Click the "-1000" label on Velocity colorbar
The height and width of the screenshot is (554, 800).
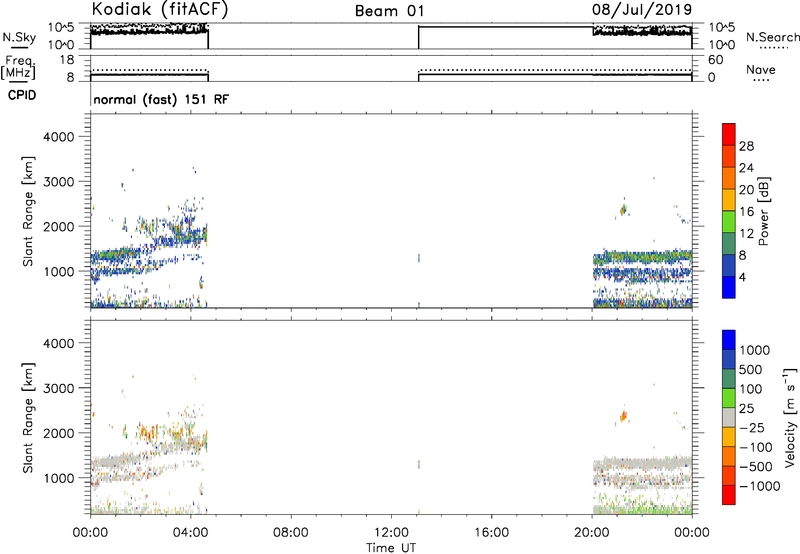point(759,486)
